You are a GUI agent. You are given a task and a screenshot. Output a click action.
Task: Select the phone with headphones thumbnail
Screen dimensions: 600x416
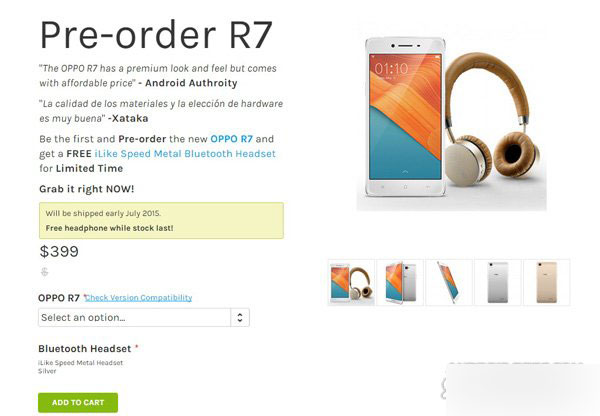(351, 282)
